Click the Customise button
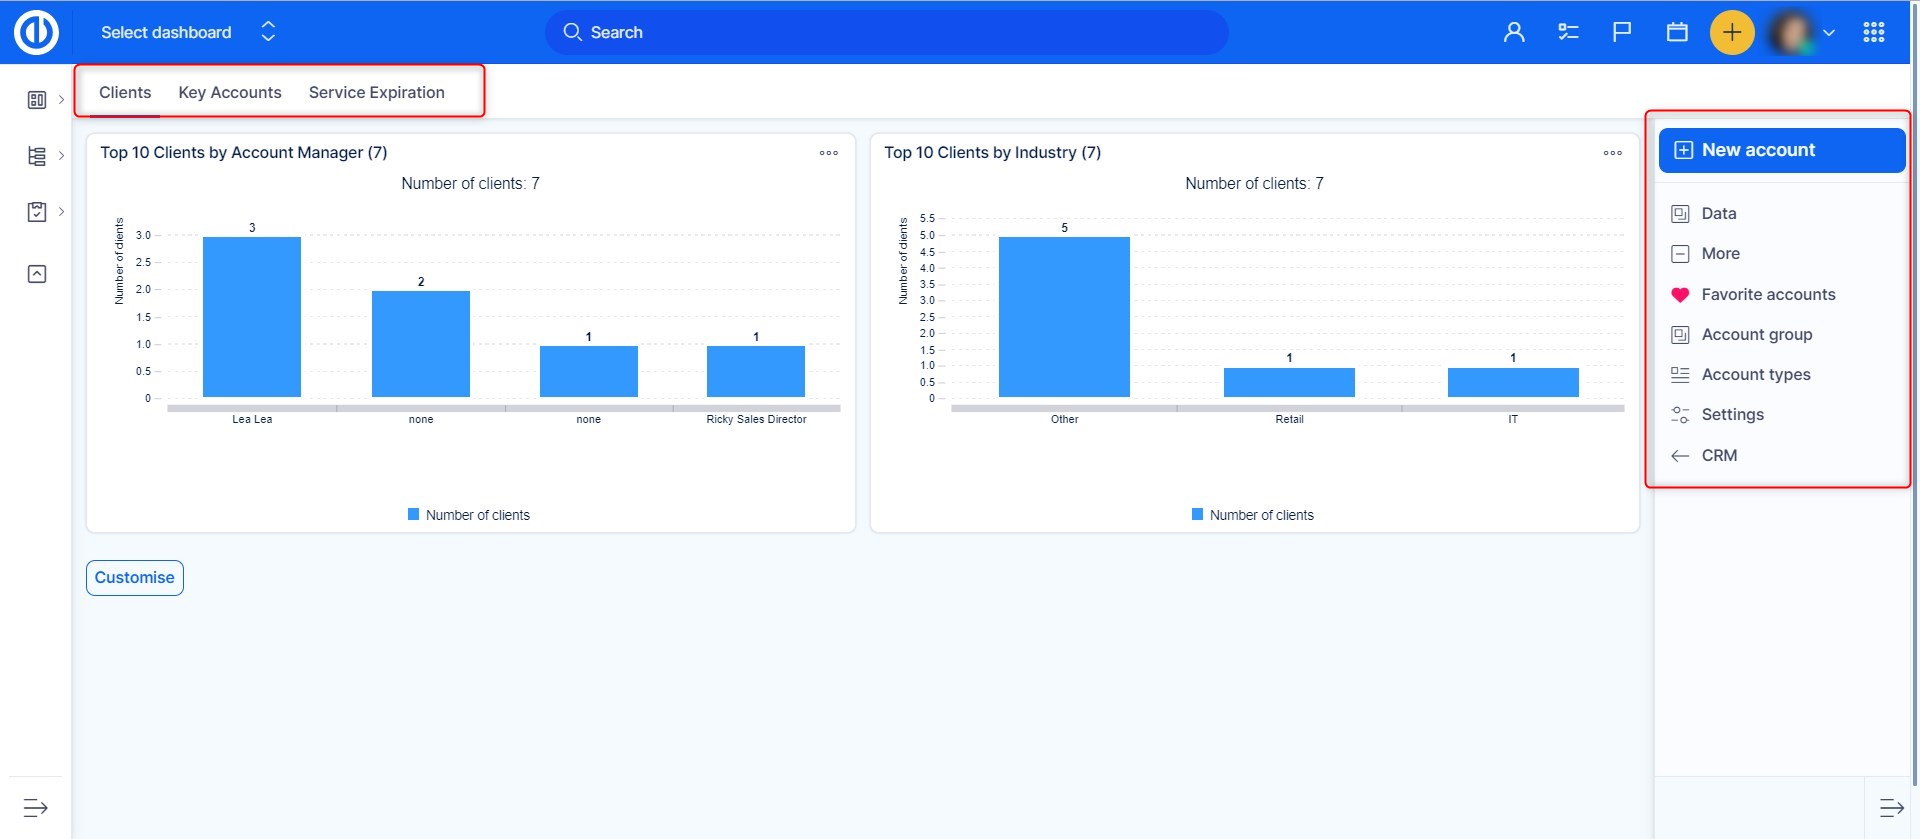This screenshot has width=1920, height=839. click(135, 578)
